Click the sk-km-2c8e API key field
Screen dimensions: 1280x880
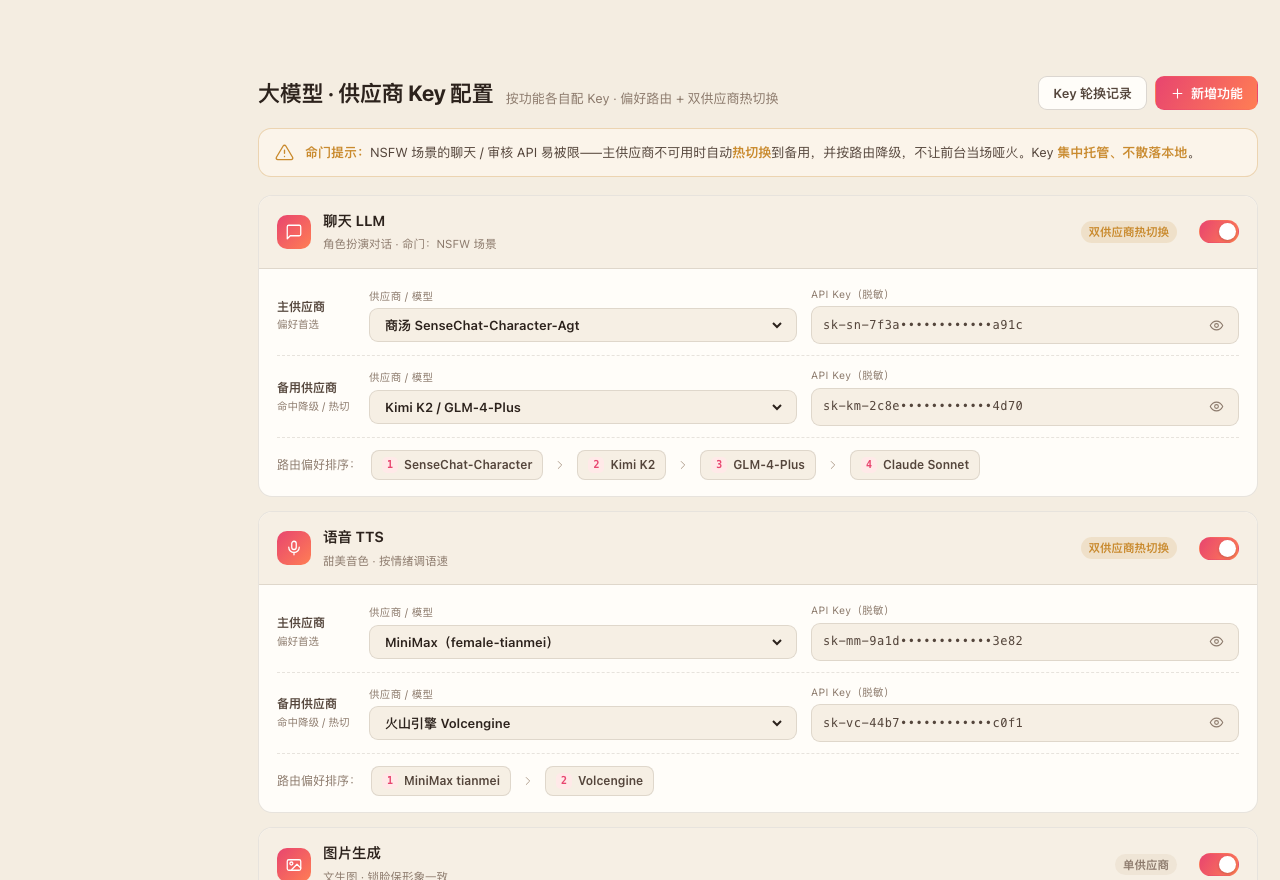(x=1025, y=407)
